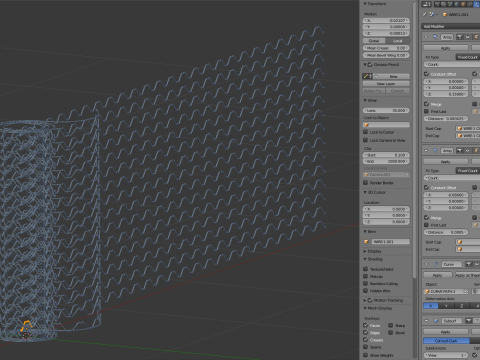This screenshot has height=360, width=480.
Task: Collapse the Transform panel
Action: tap(365, 4)
